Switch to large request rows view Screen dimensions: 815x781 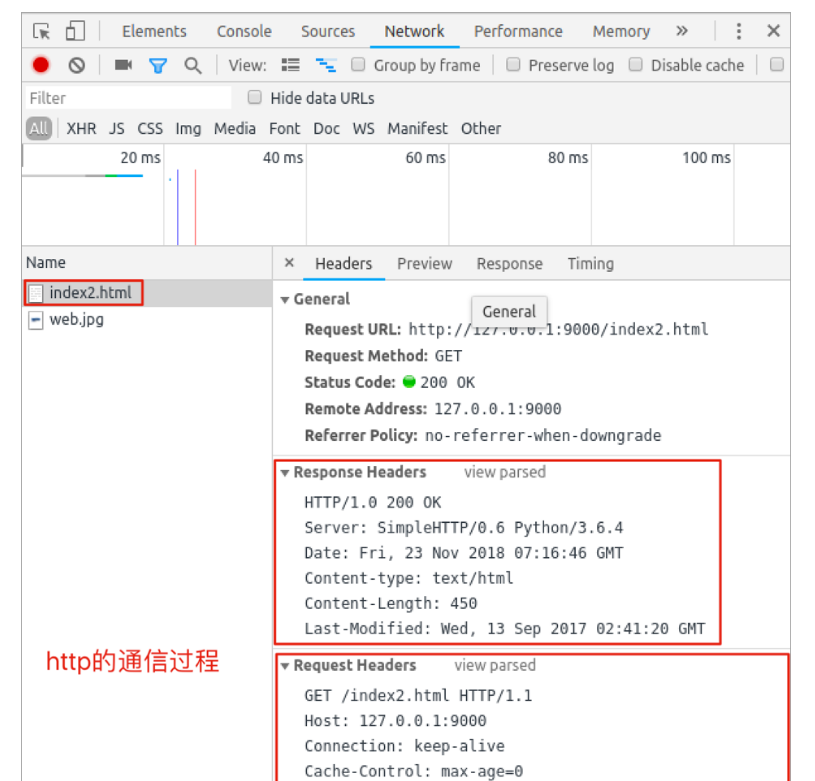click(x=291, y=65)
